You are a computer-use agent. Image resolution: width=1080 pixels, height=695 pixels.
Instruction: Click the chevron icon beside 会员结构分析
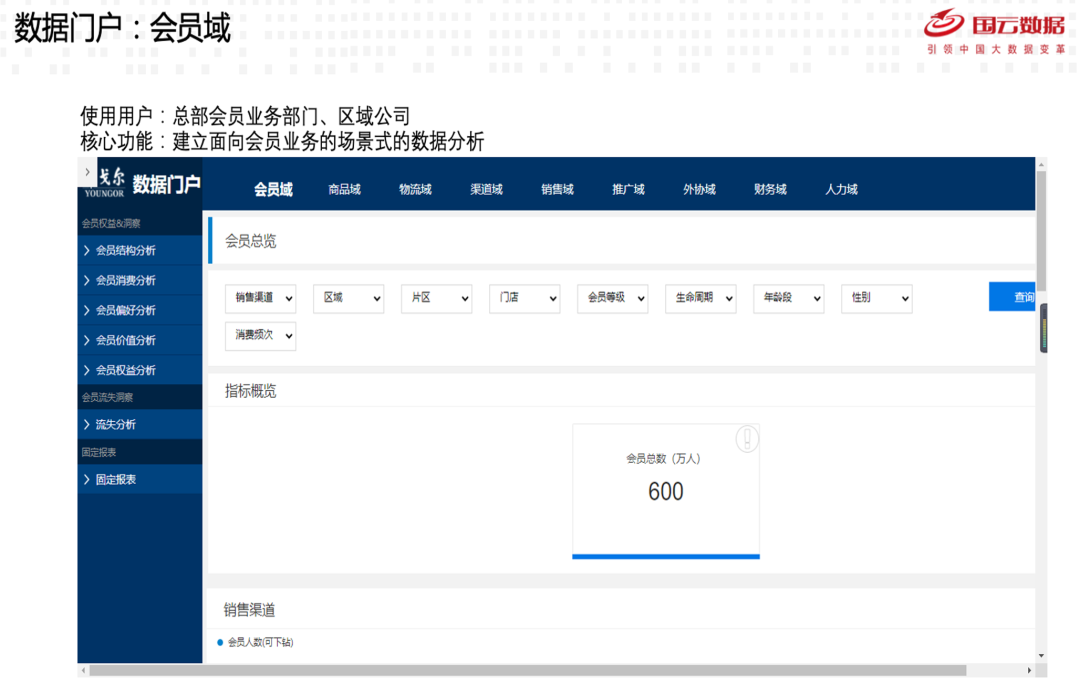(87, 251)
